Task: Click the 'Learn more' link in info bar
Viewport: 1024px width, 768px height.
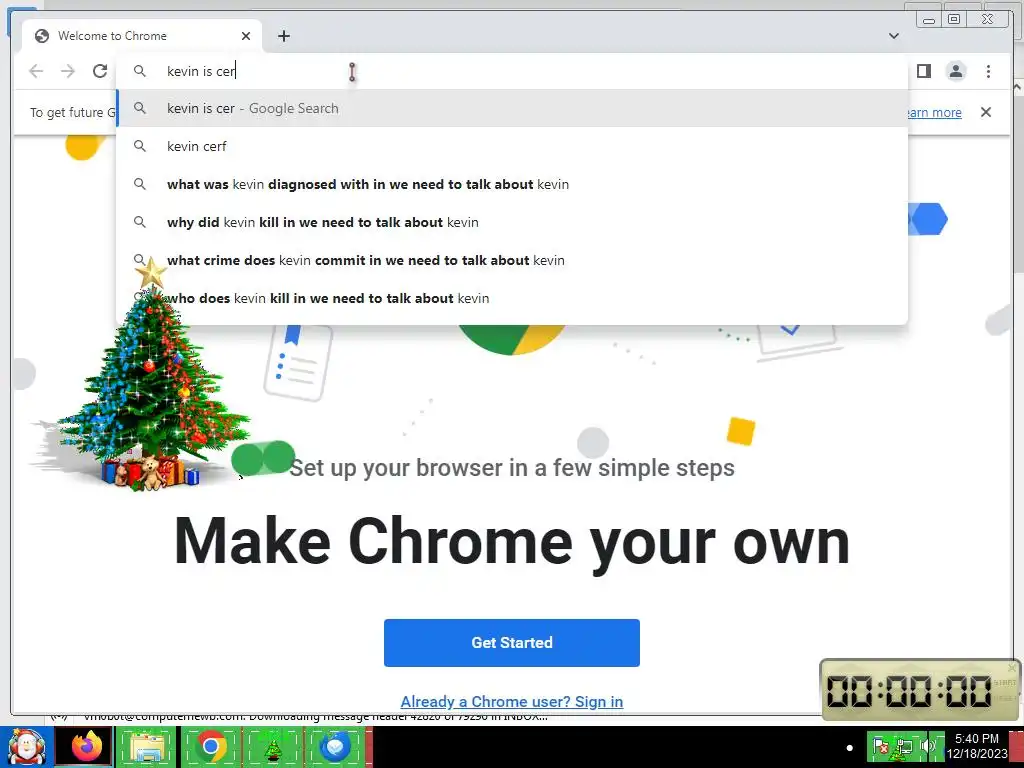Action: coord(935,112)
